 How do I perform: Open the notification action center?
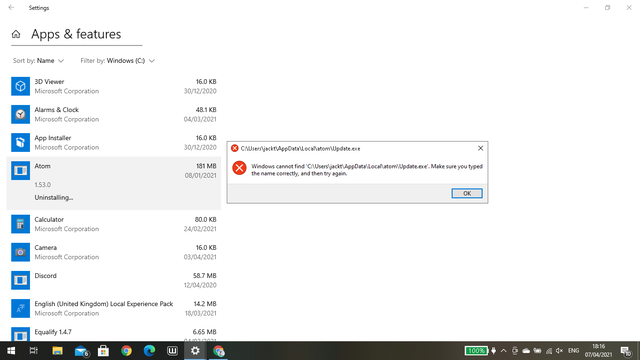626,351
